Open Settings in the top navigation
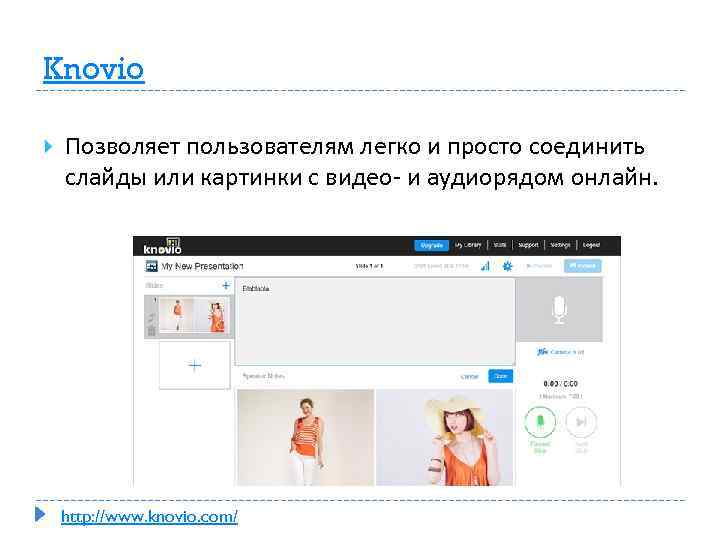This screenshot has height=540, width=720. pyautogui.click(x=560, y=245)
